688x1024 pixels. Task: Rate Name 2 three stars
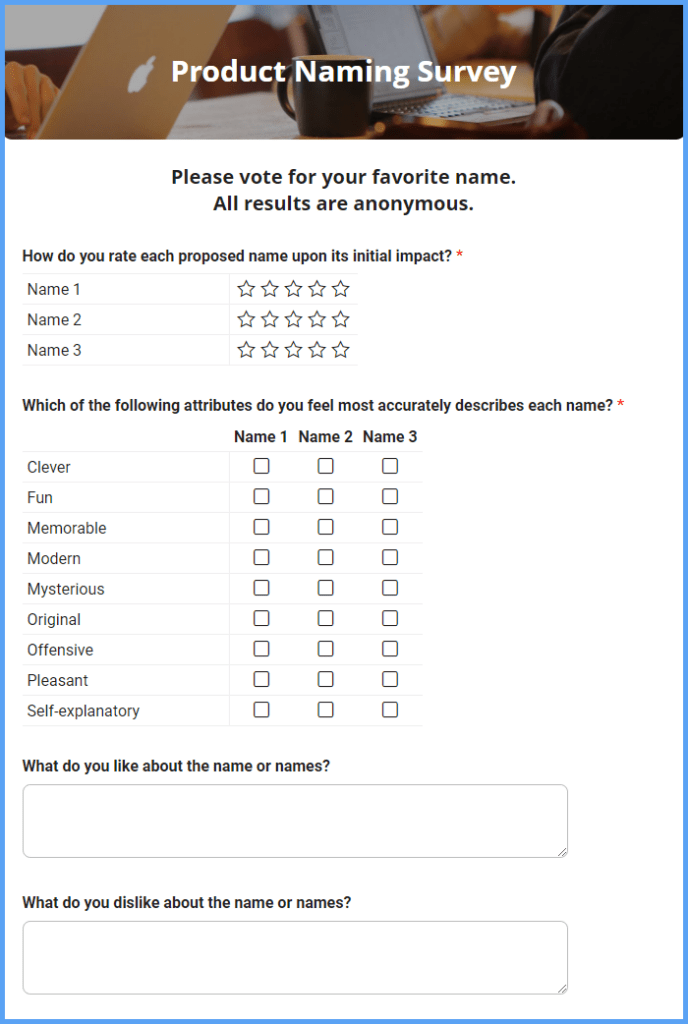[x=293, y=319]
